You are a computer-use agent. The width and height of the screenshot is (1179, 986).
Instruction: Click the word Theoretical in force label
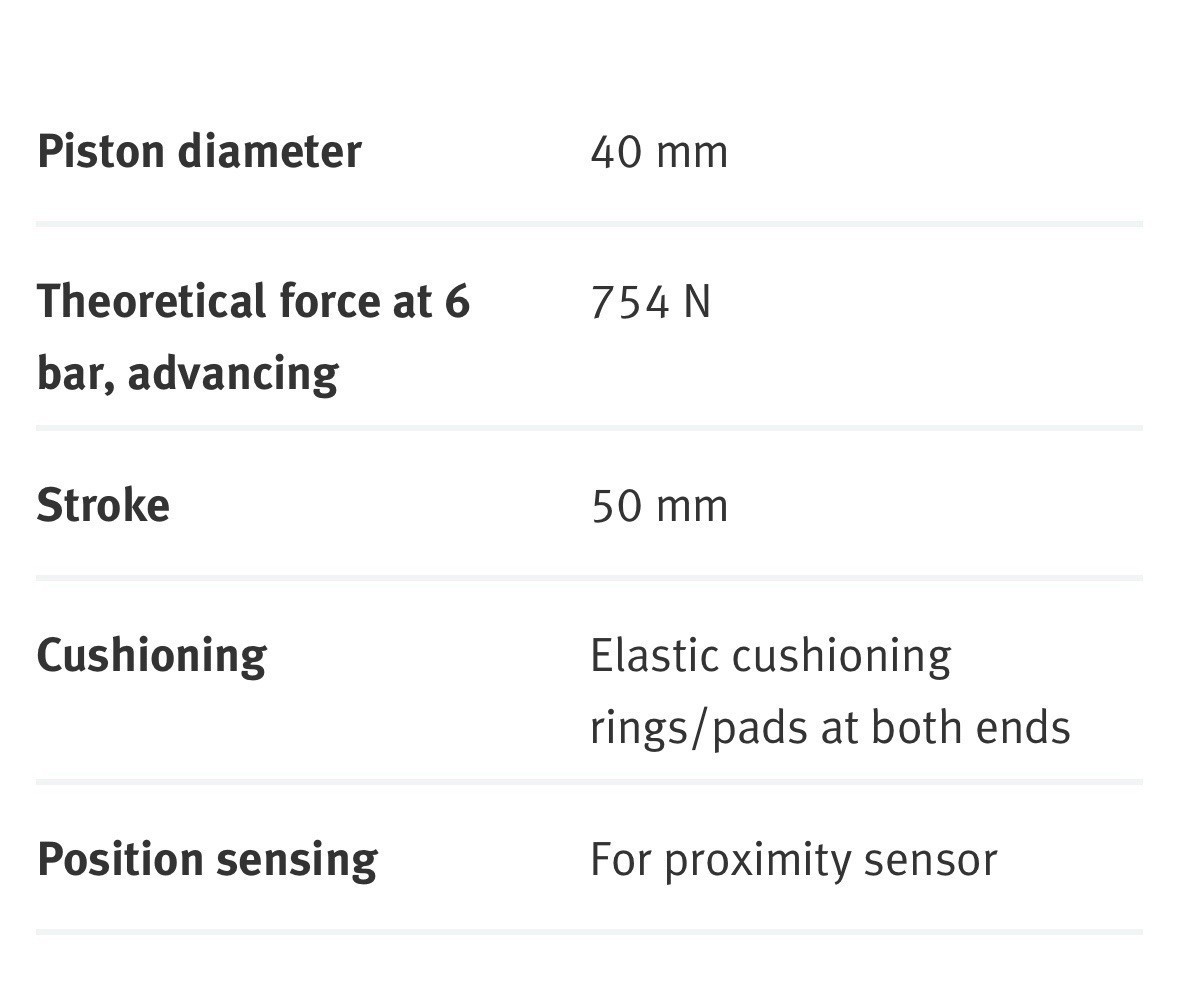point(152,301)
